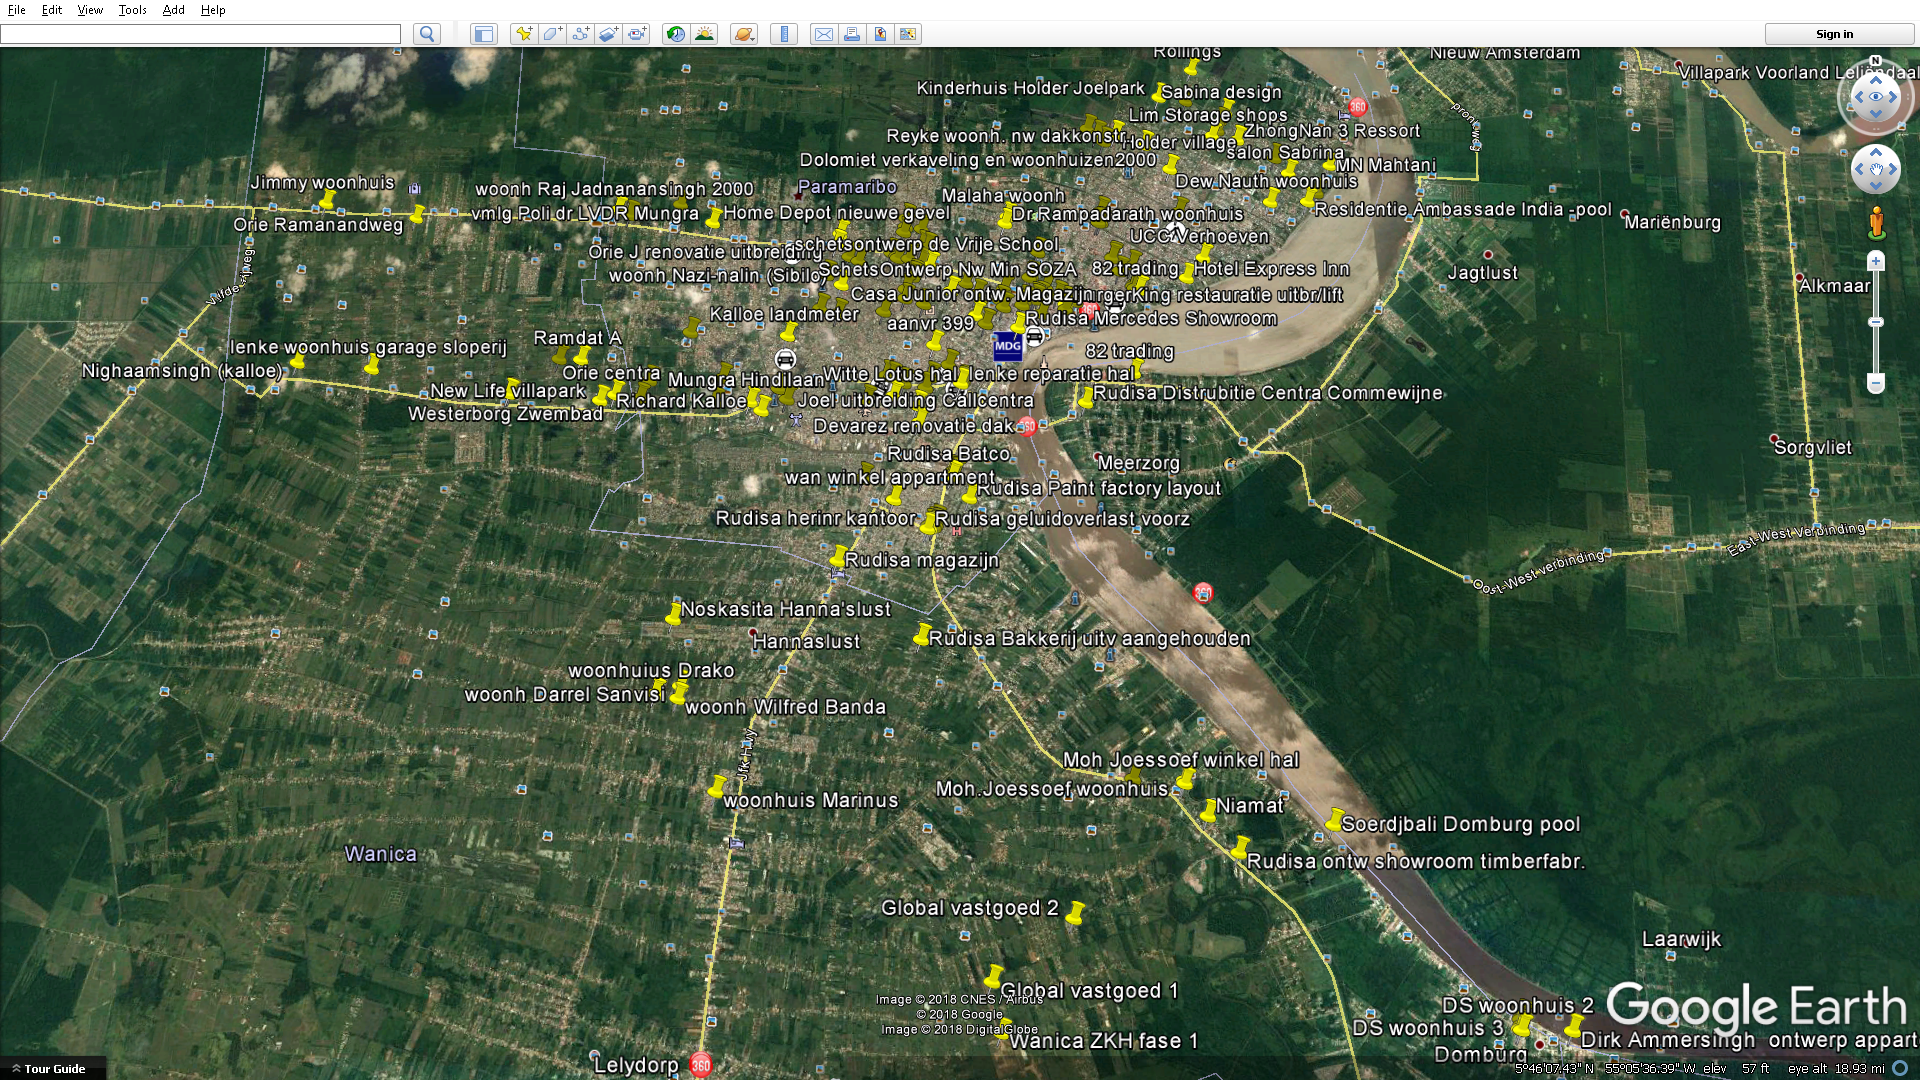
Task: Click 'Jimmy woonhuis' label
Action: coord(322,183)
